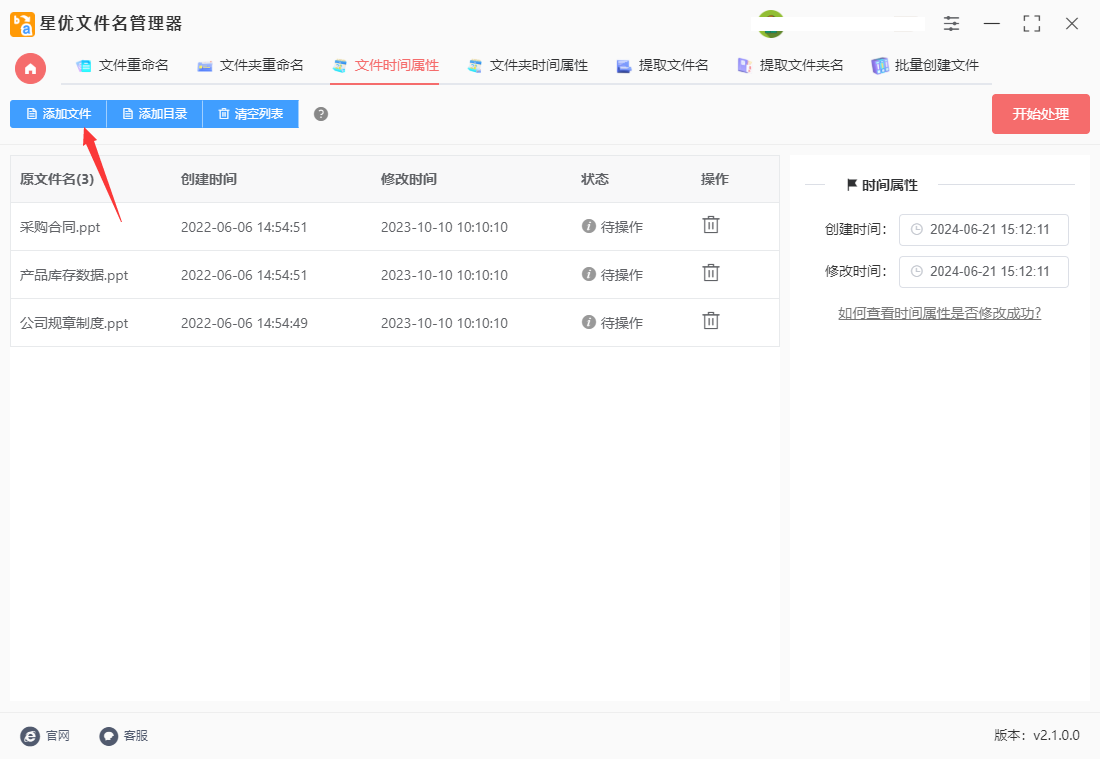The height and width of the screenshot is (760, 1100).
Task: Click the 操作 column header
Action: click(715, 179)
